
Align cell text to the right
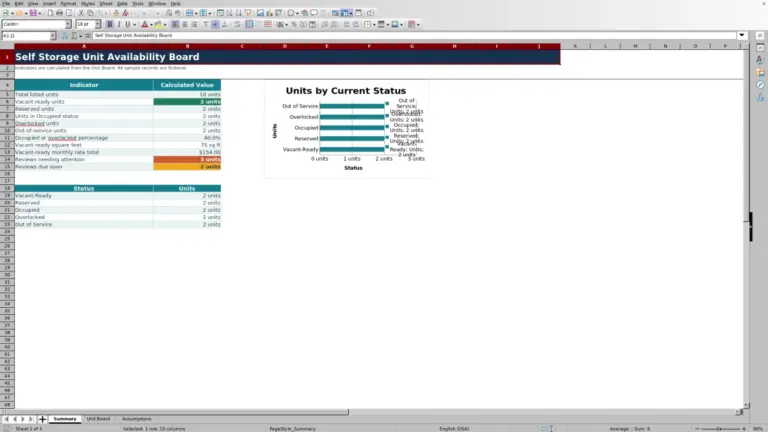coord(194,24)
